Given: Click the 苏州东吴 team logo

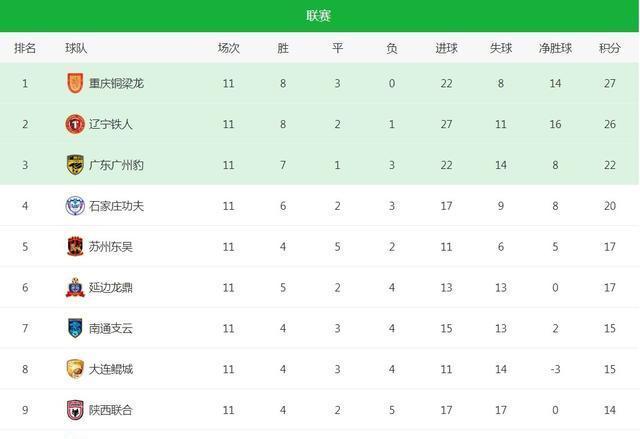Looking at the screenshot, I should click(x=75, y=246).
